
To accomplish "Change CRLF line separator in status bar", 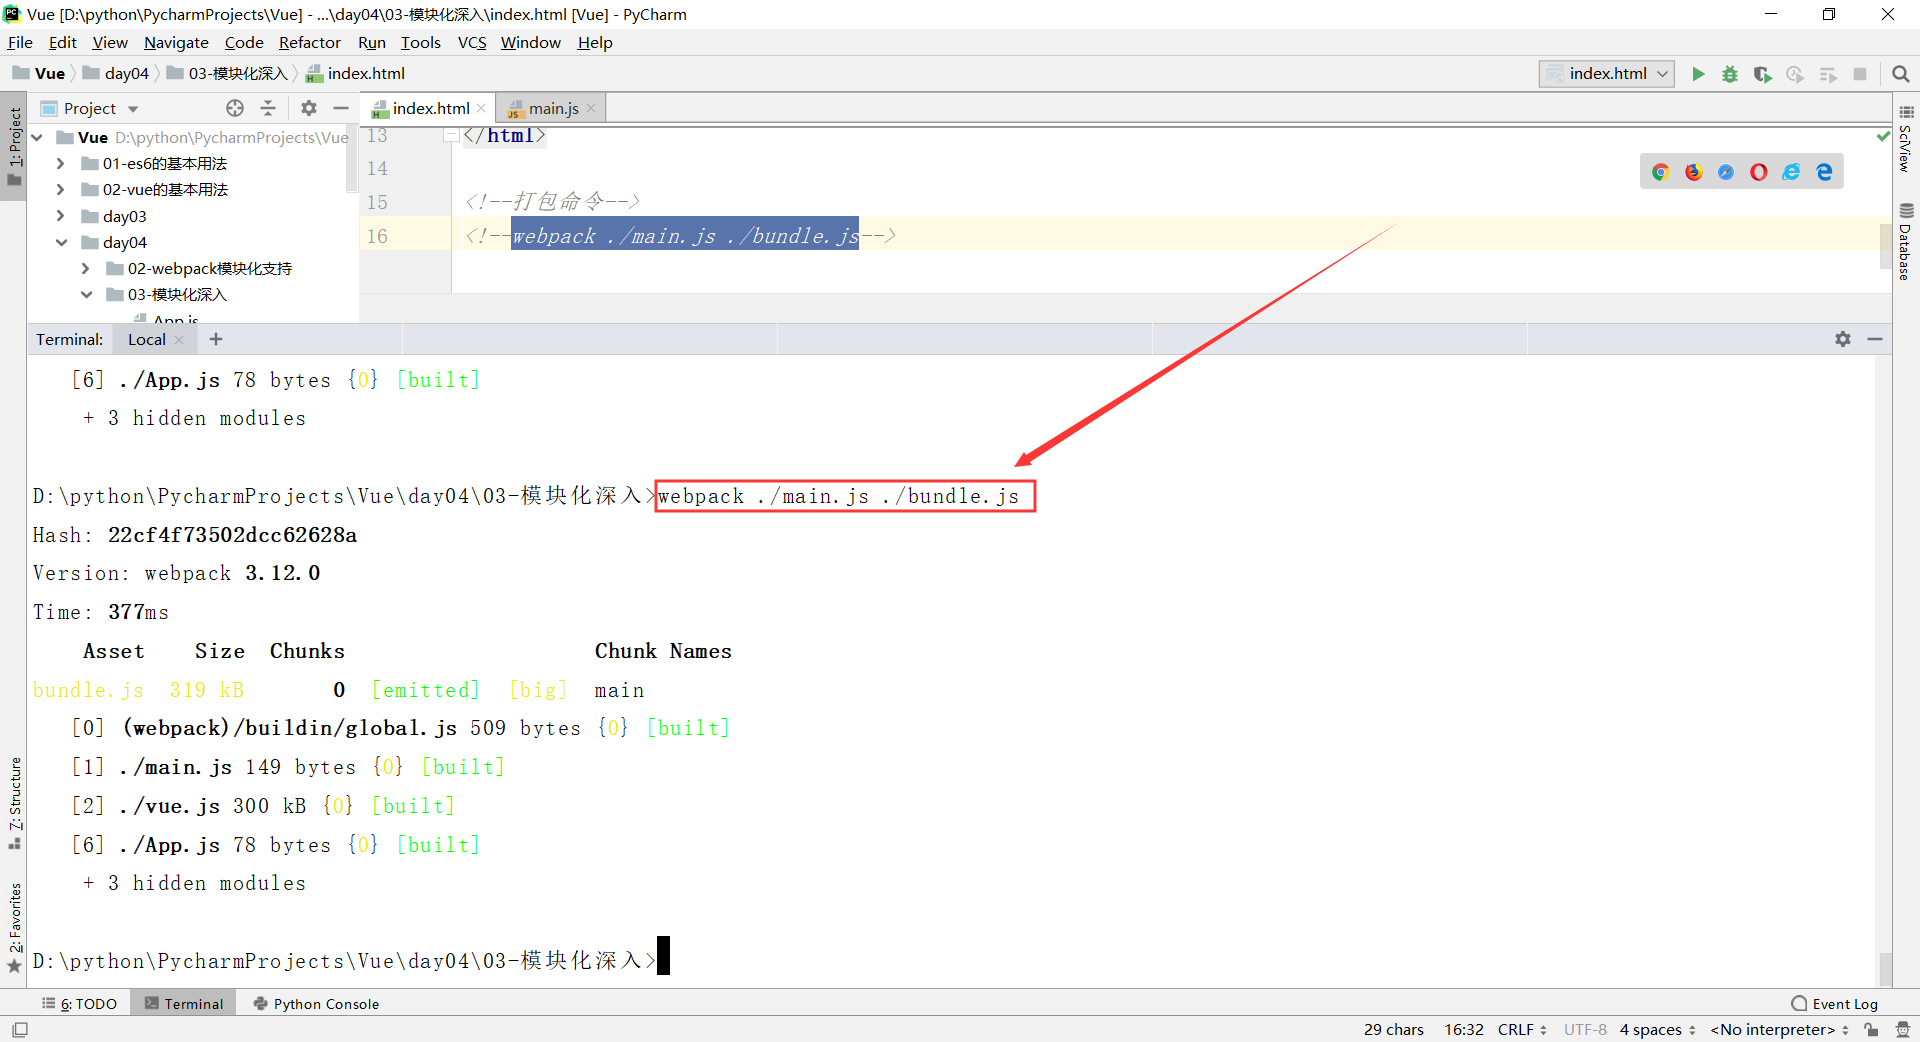I will click(1522, 1029).
